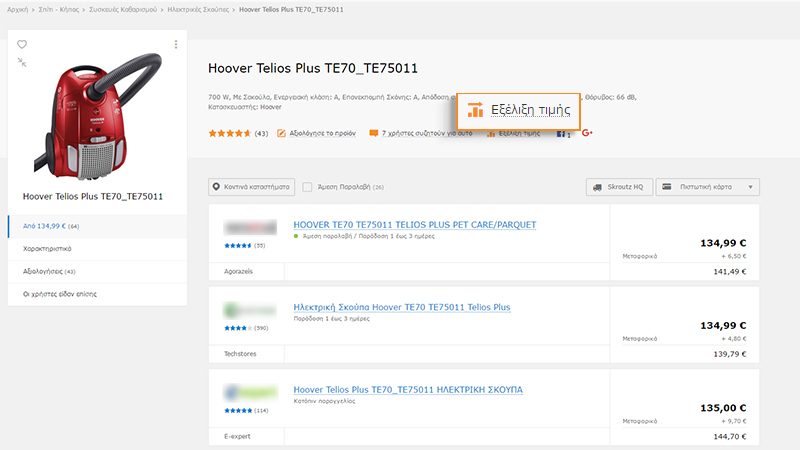Click the 141,49 € total price
This screenshot has height=450, width=800.
point(730,271)
